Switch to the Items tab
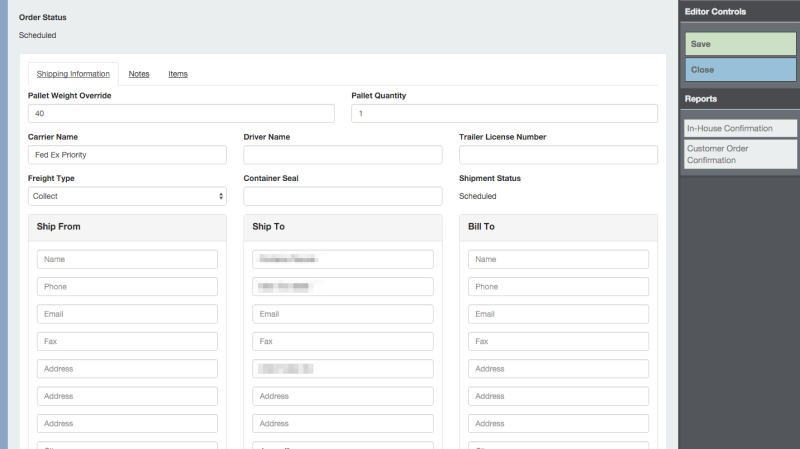The height and width of the screenshot is (449, 800). pos(177,74)
